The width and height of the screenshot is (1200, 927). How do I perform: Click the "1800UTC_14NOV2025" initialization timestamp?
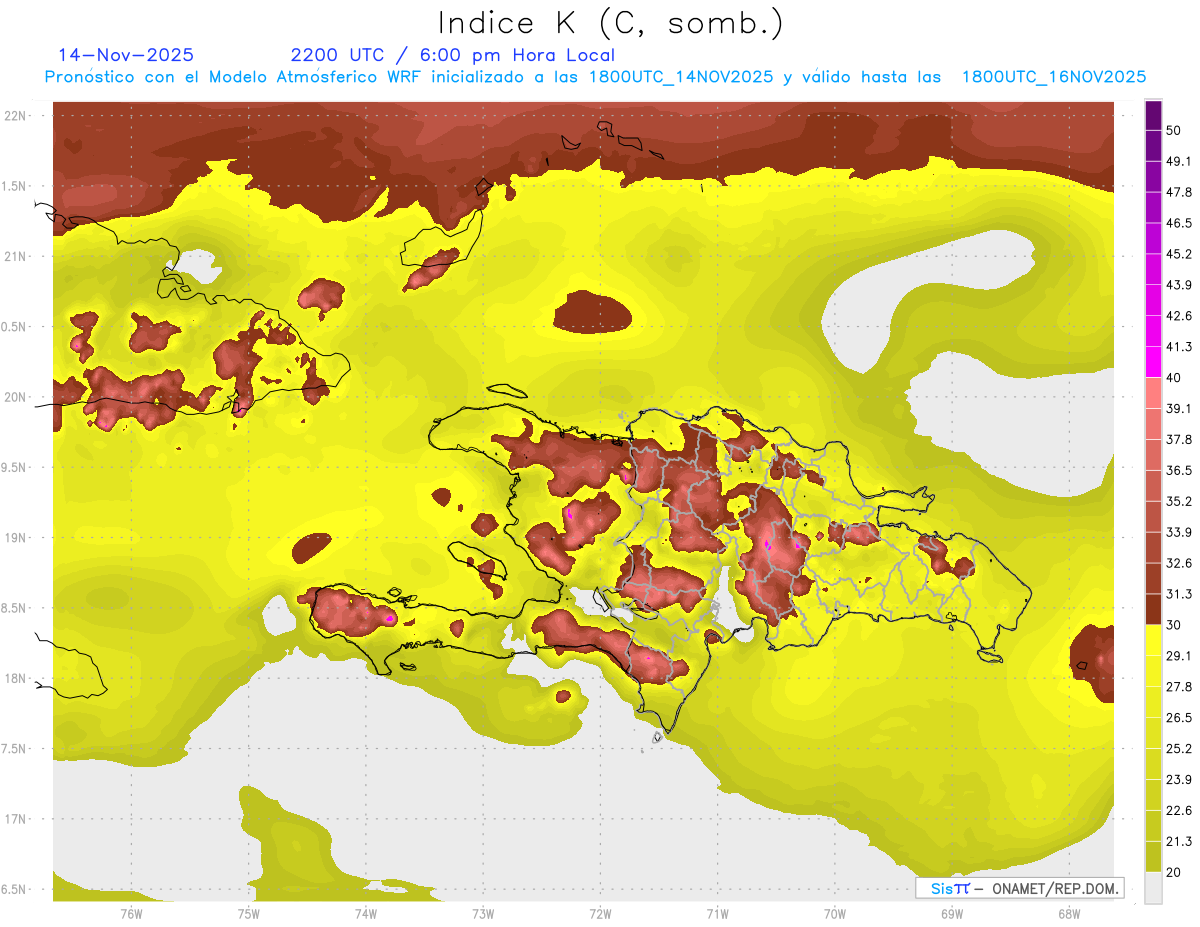coord(681,77)
